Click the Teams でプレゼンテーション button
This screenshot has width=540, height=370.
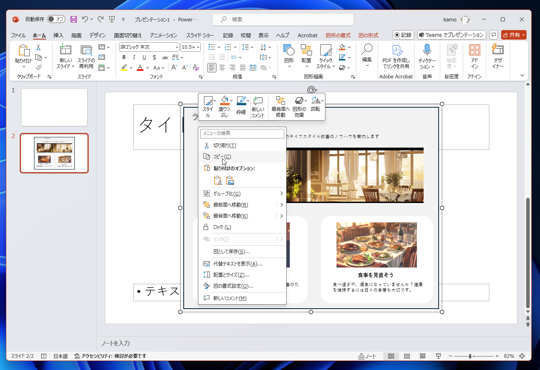pos(451,35)
